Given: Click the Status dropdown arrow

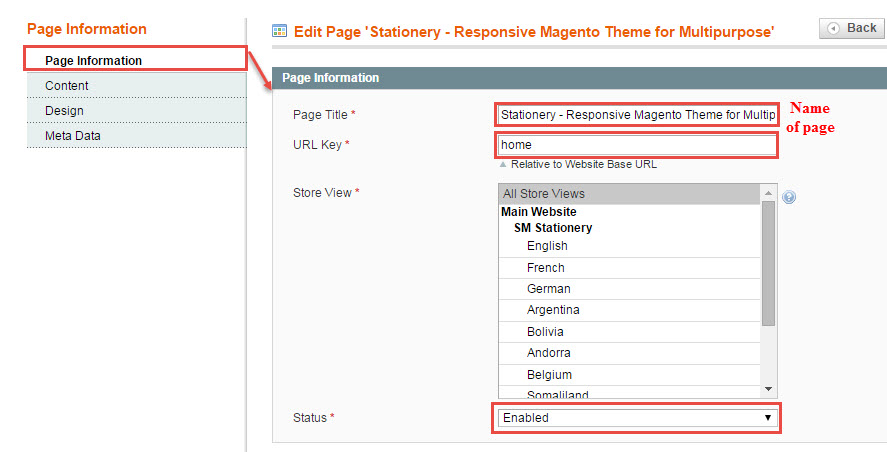Looking at the screenshot, I should pyautogui.click(x=768, y=418).
